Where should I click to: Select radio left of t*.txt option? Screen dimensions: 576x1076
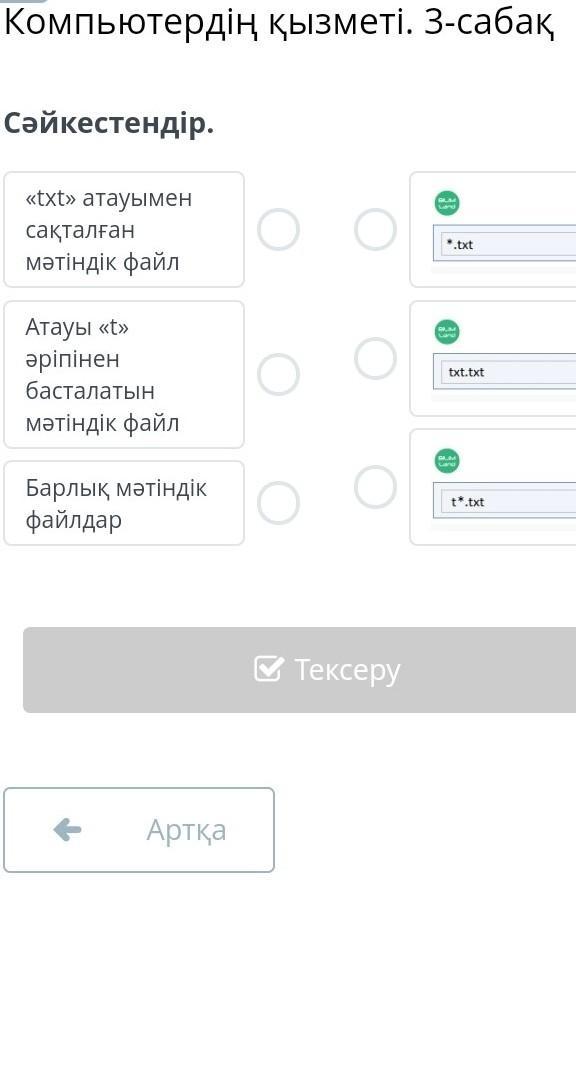tap(376, 487)
